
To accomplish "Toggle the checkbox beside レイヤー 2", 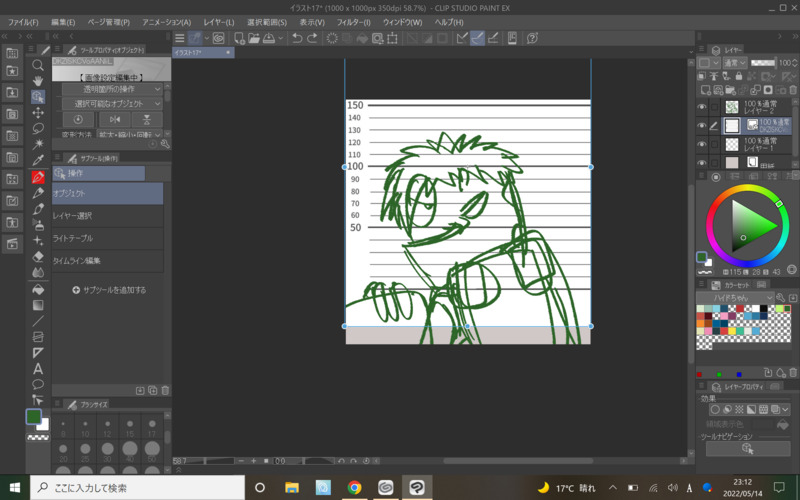I will click(714, 107).
